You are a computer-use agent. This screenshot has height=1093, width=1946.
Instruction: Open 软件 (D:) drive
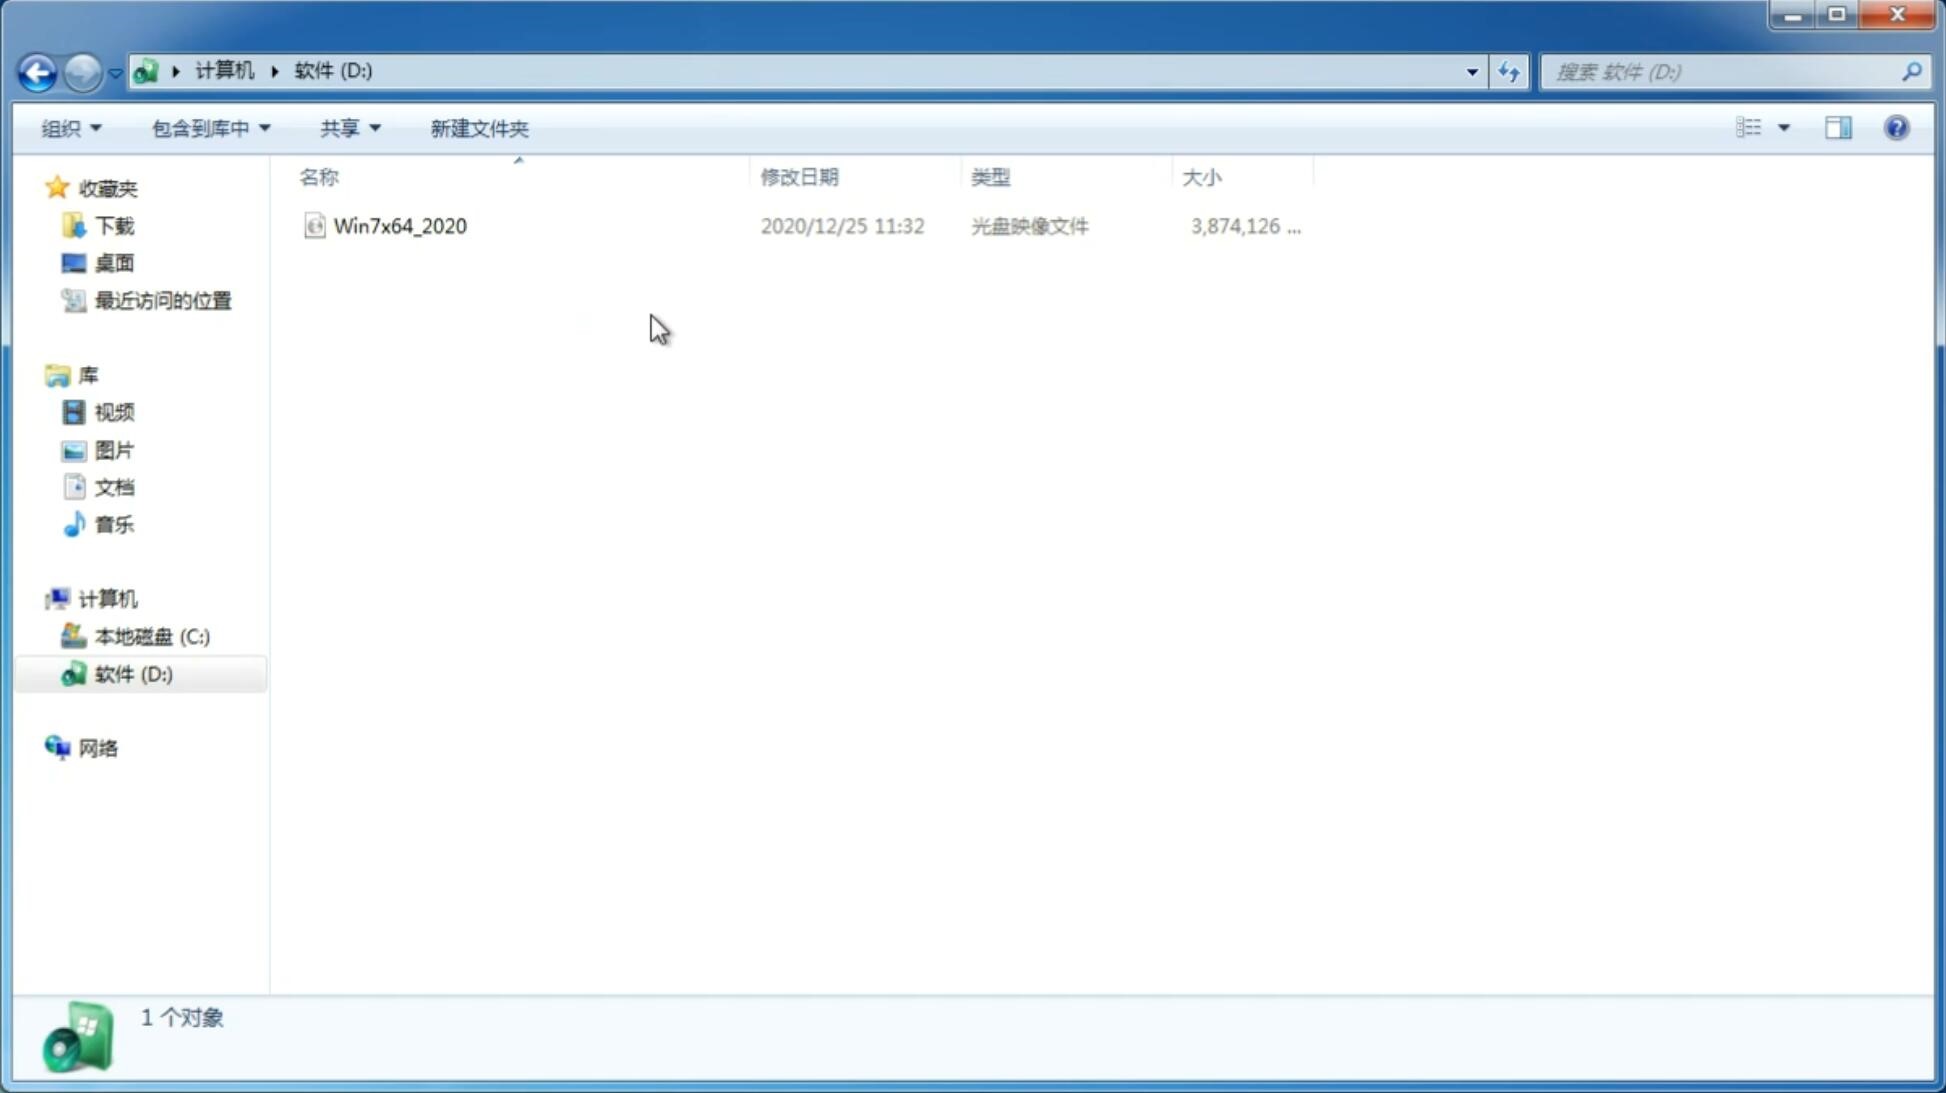(x=132, y=673)
